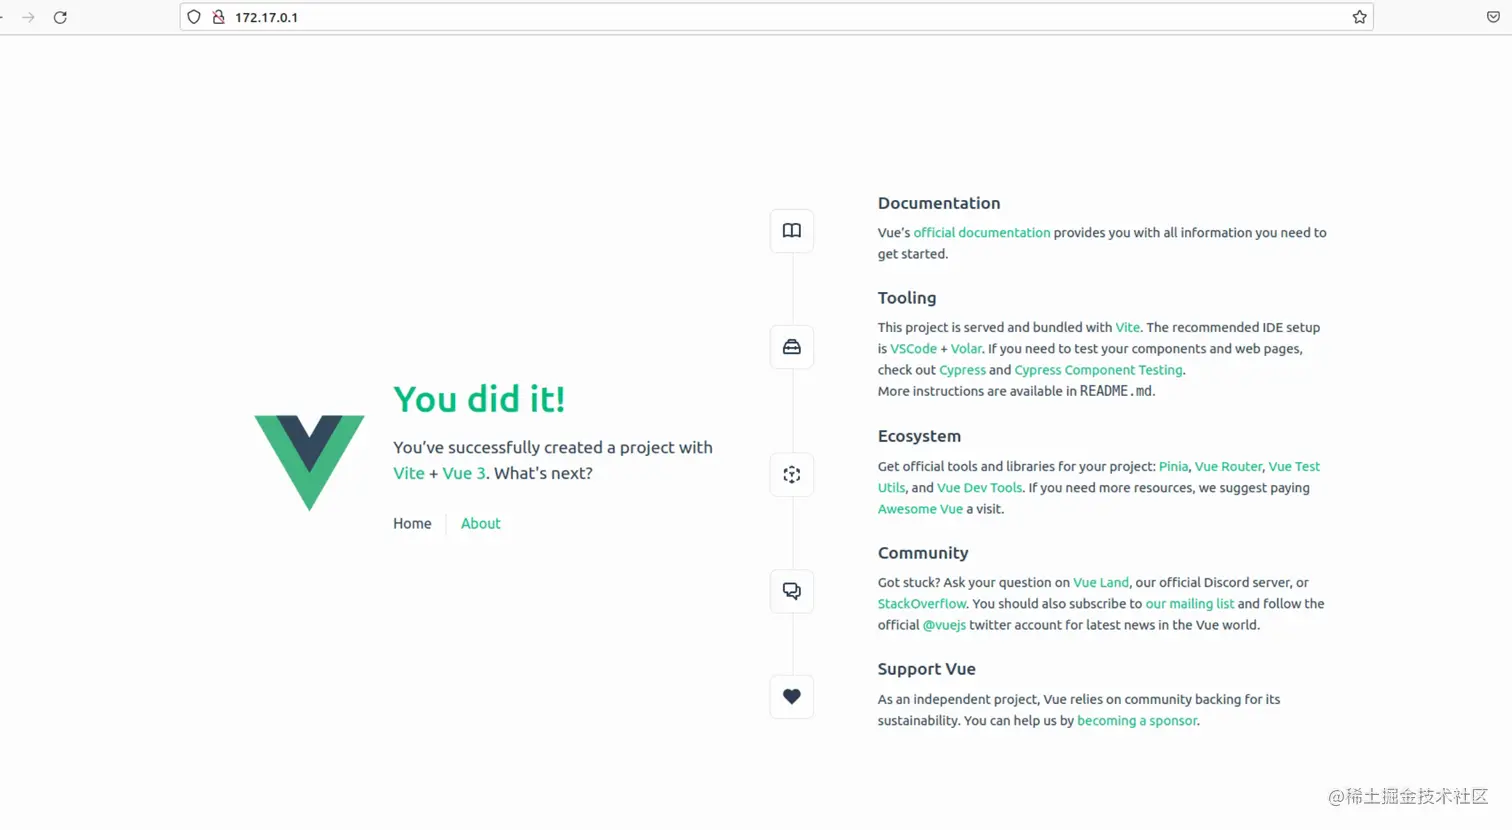
Task: Click the Tooling toolbox icon
Action: point(791,347)
